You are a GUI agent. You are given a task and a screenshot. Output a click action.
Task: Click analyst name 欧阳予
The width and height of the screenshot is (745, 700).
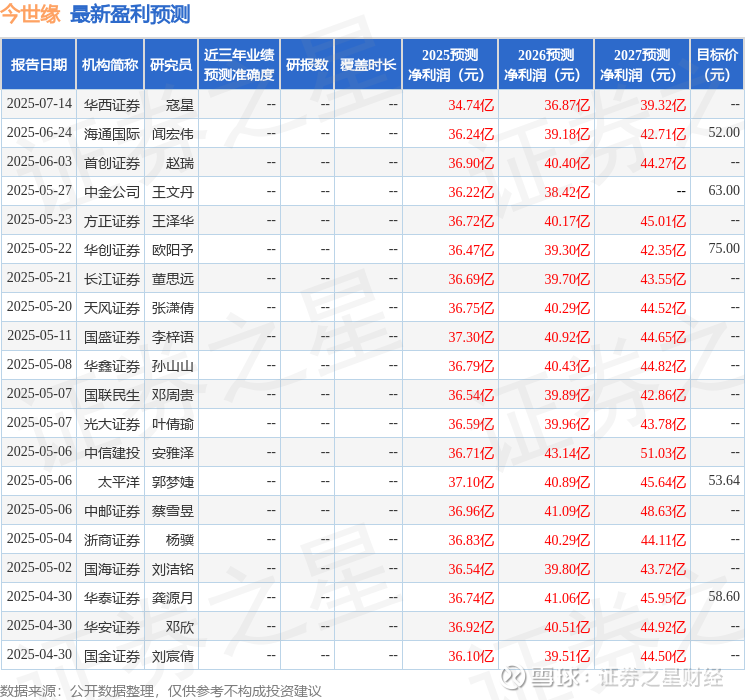pos(173,250)
